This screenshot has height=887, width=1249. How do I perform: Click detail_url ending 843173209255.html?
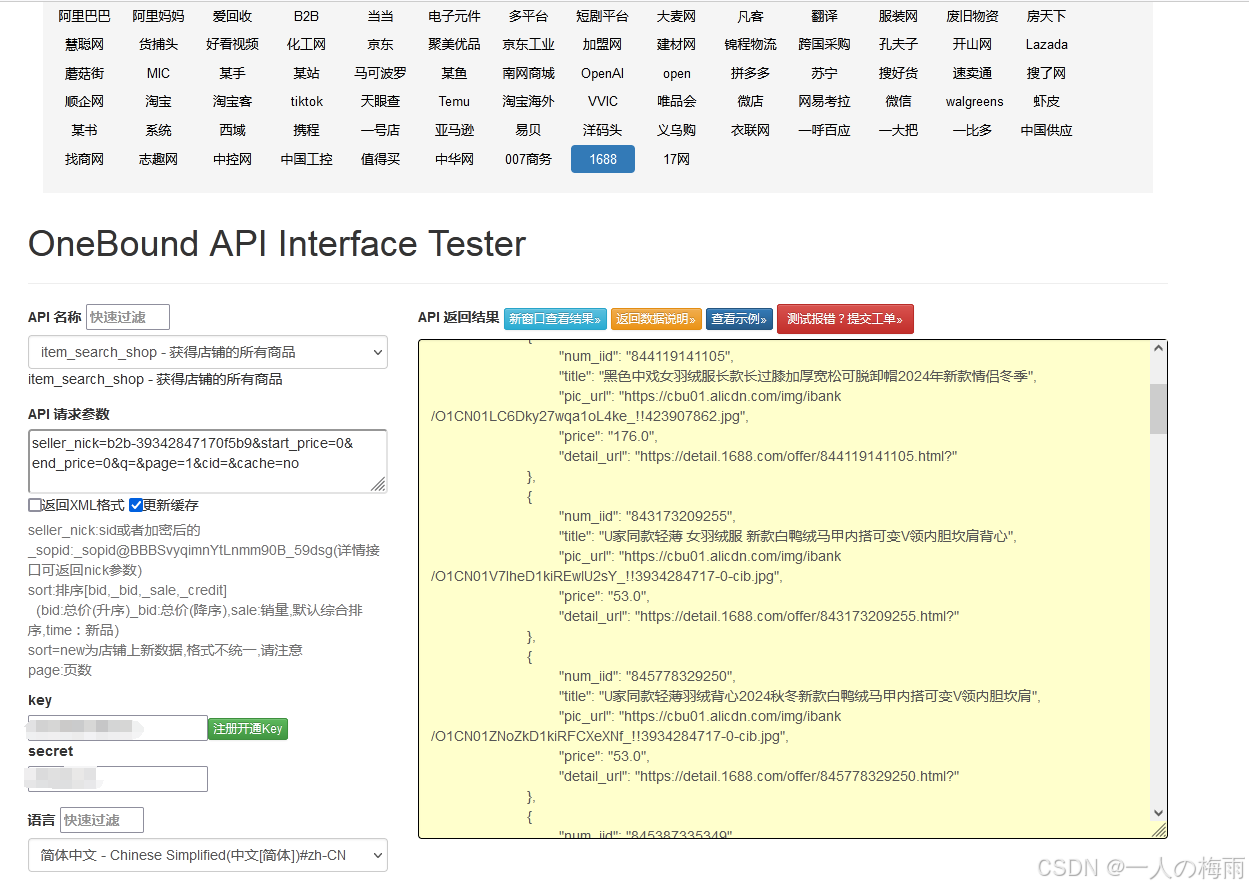(x=797, y=616)
